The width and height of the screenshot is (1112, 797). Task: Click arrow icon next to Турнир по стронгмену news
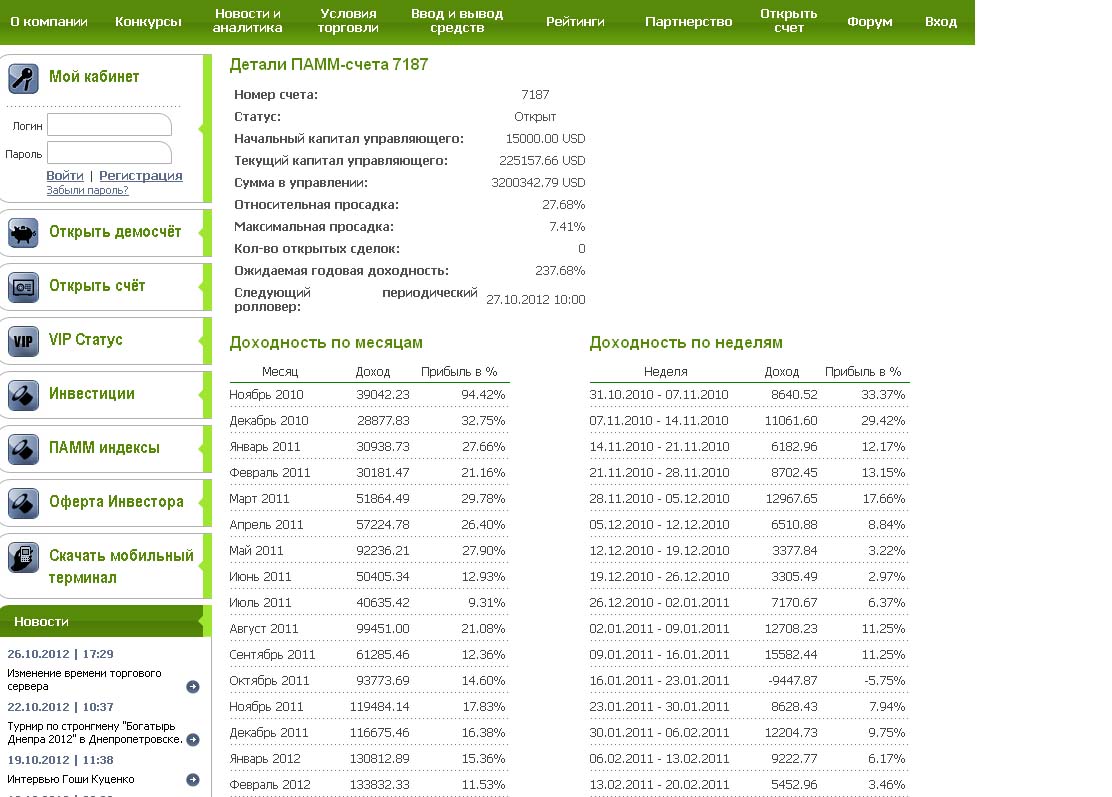192,740
